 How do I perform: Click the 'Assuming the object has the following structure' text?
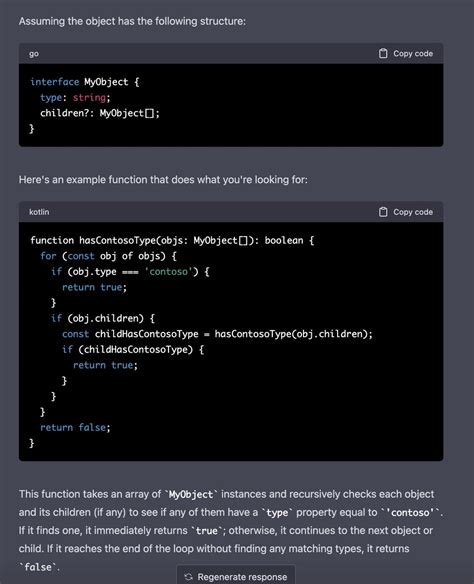pos(132,21)
